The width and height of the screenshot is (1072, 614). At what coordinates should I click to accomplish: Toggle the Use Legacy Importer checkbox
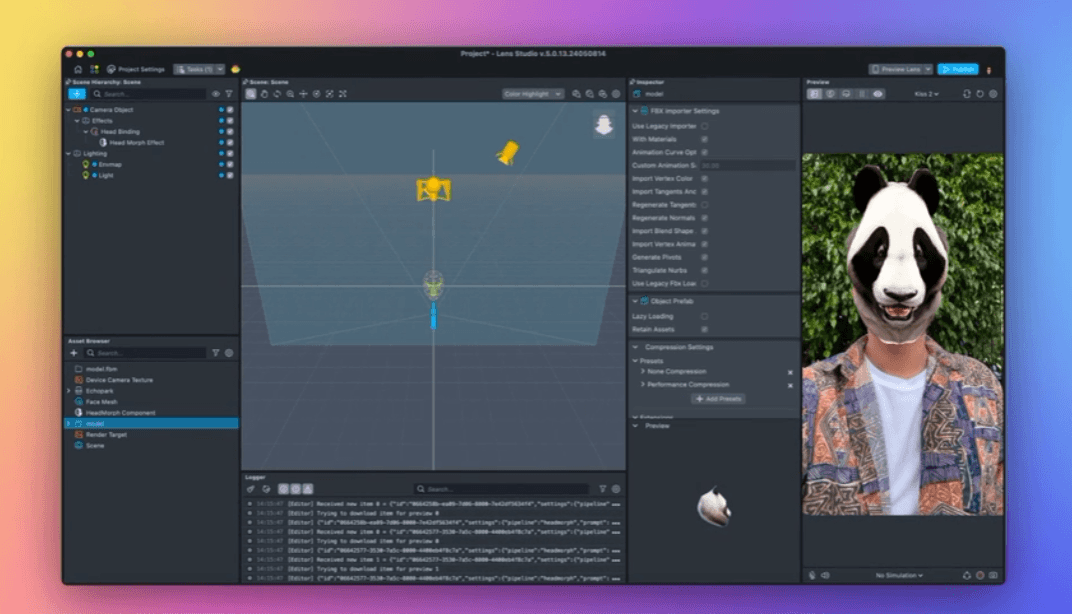click(704, 126)
